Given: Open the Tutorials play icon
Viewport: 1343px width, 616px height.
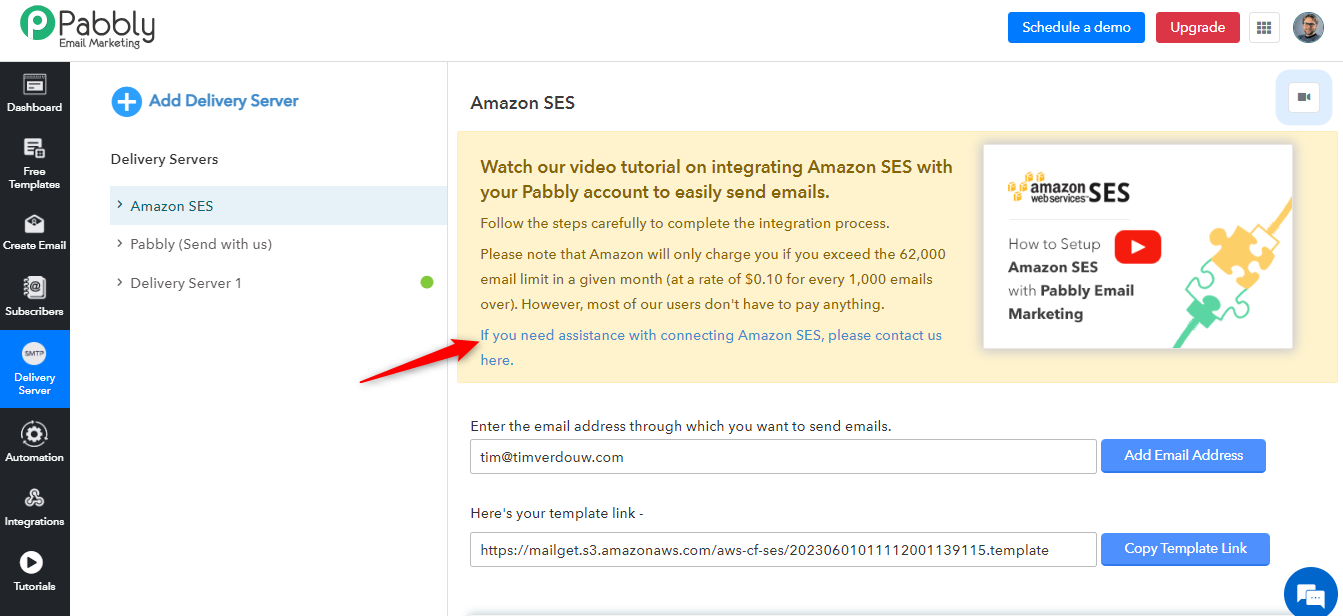Looking at the screenshot, I should click(32, 562).
